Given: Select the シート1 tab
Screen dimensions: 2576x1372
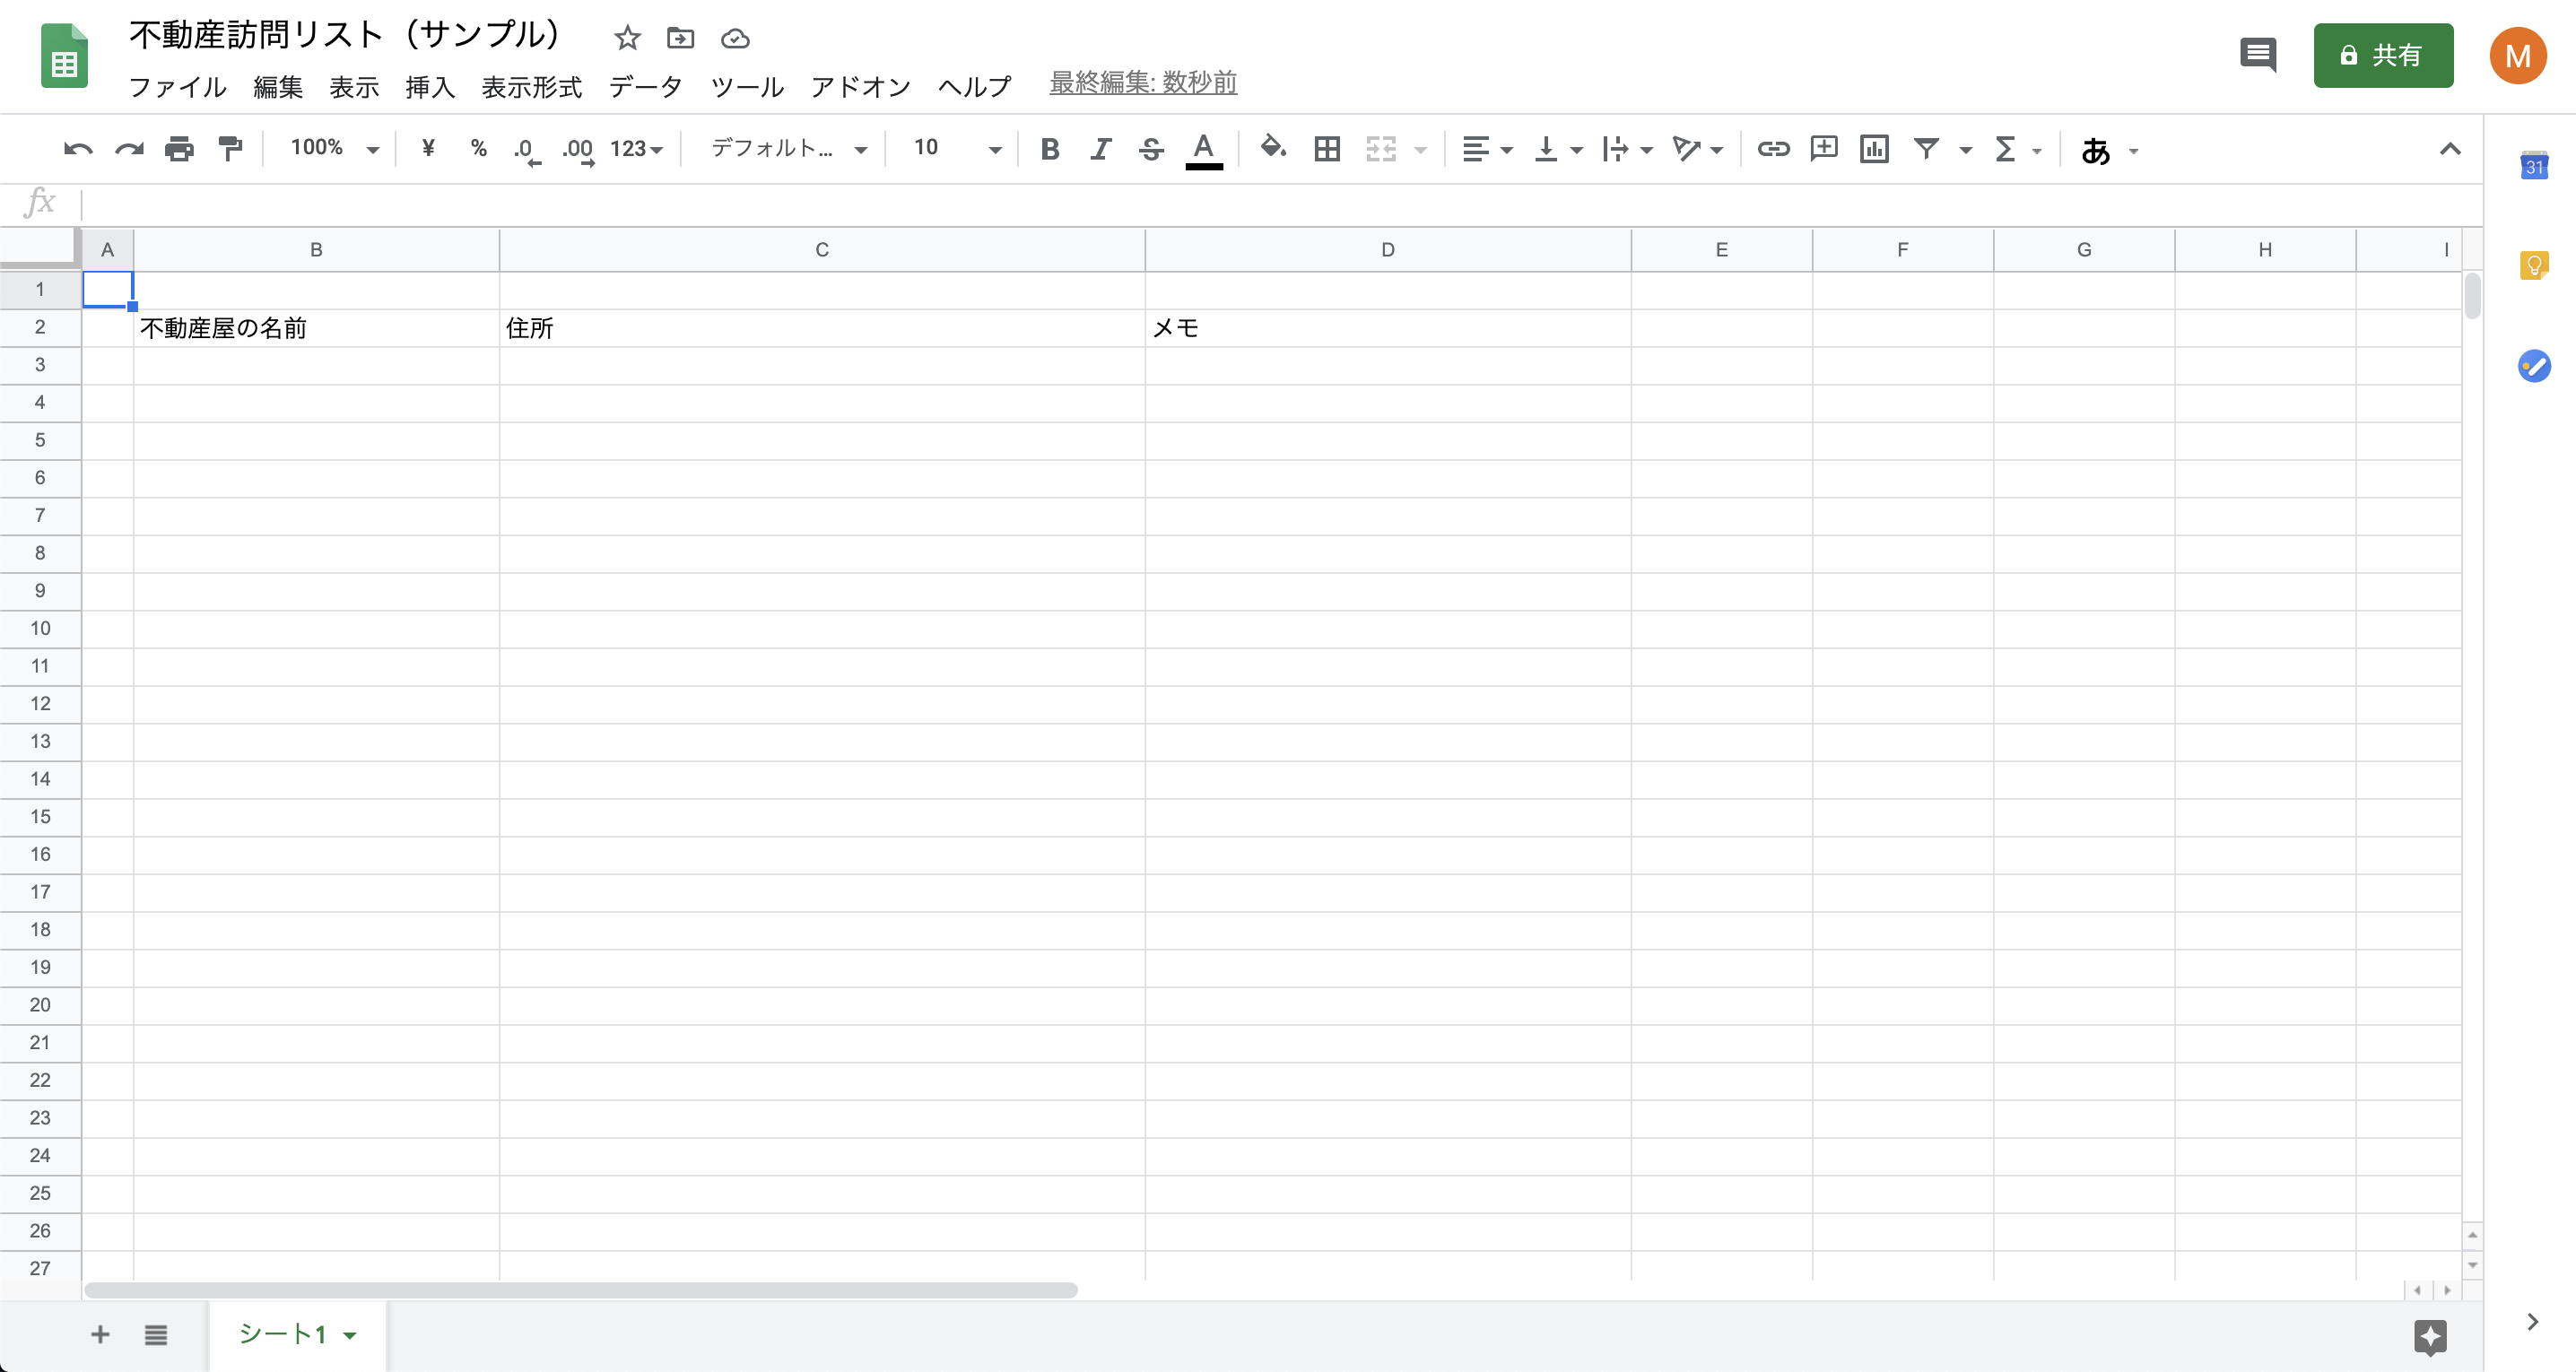Looking at the screenshot, I should [297, 1335].
